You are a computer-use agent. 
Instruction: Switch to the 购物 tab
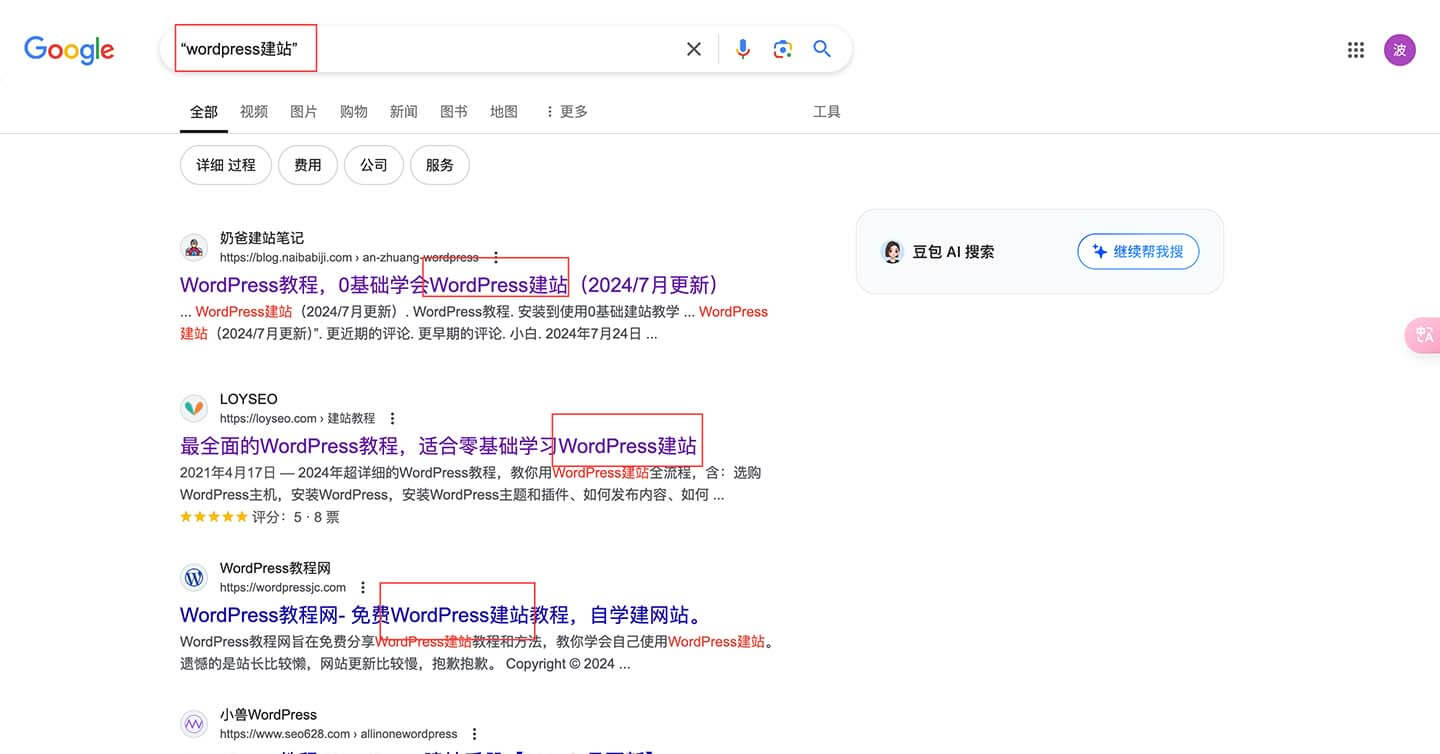[x=354, y=112]
